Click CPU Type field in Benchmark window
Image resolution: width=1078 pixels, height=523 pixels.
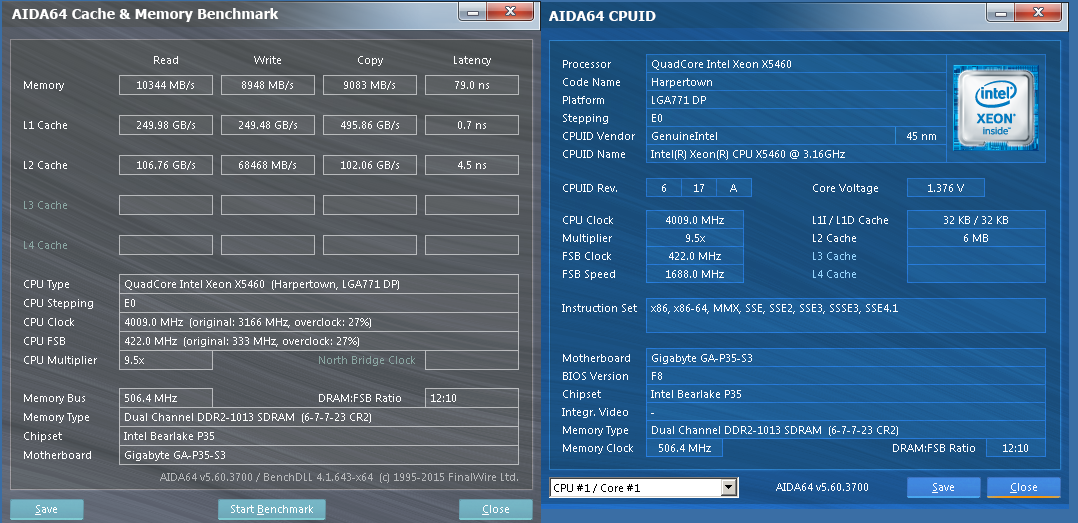pyautogui.click(x=319, y=284)
